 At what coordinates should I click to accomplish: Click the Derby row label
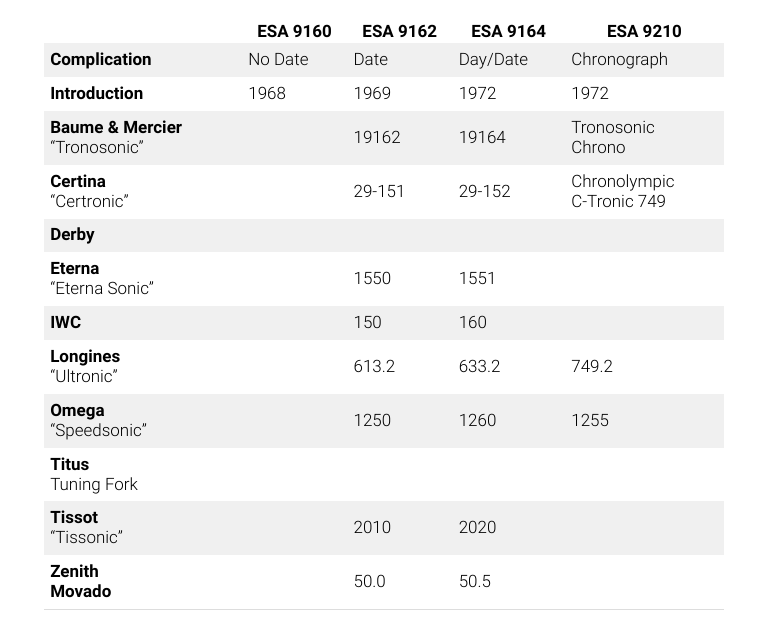tap(72, 234)
